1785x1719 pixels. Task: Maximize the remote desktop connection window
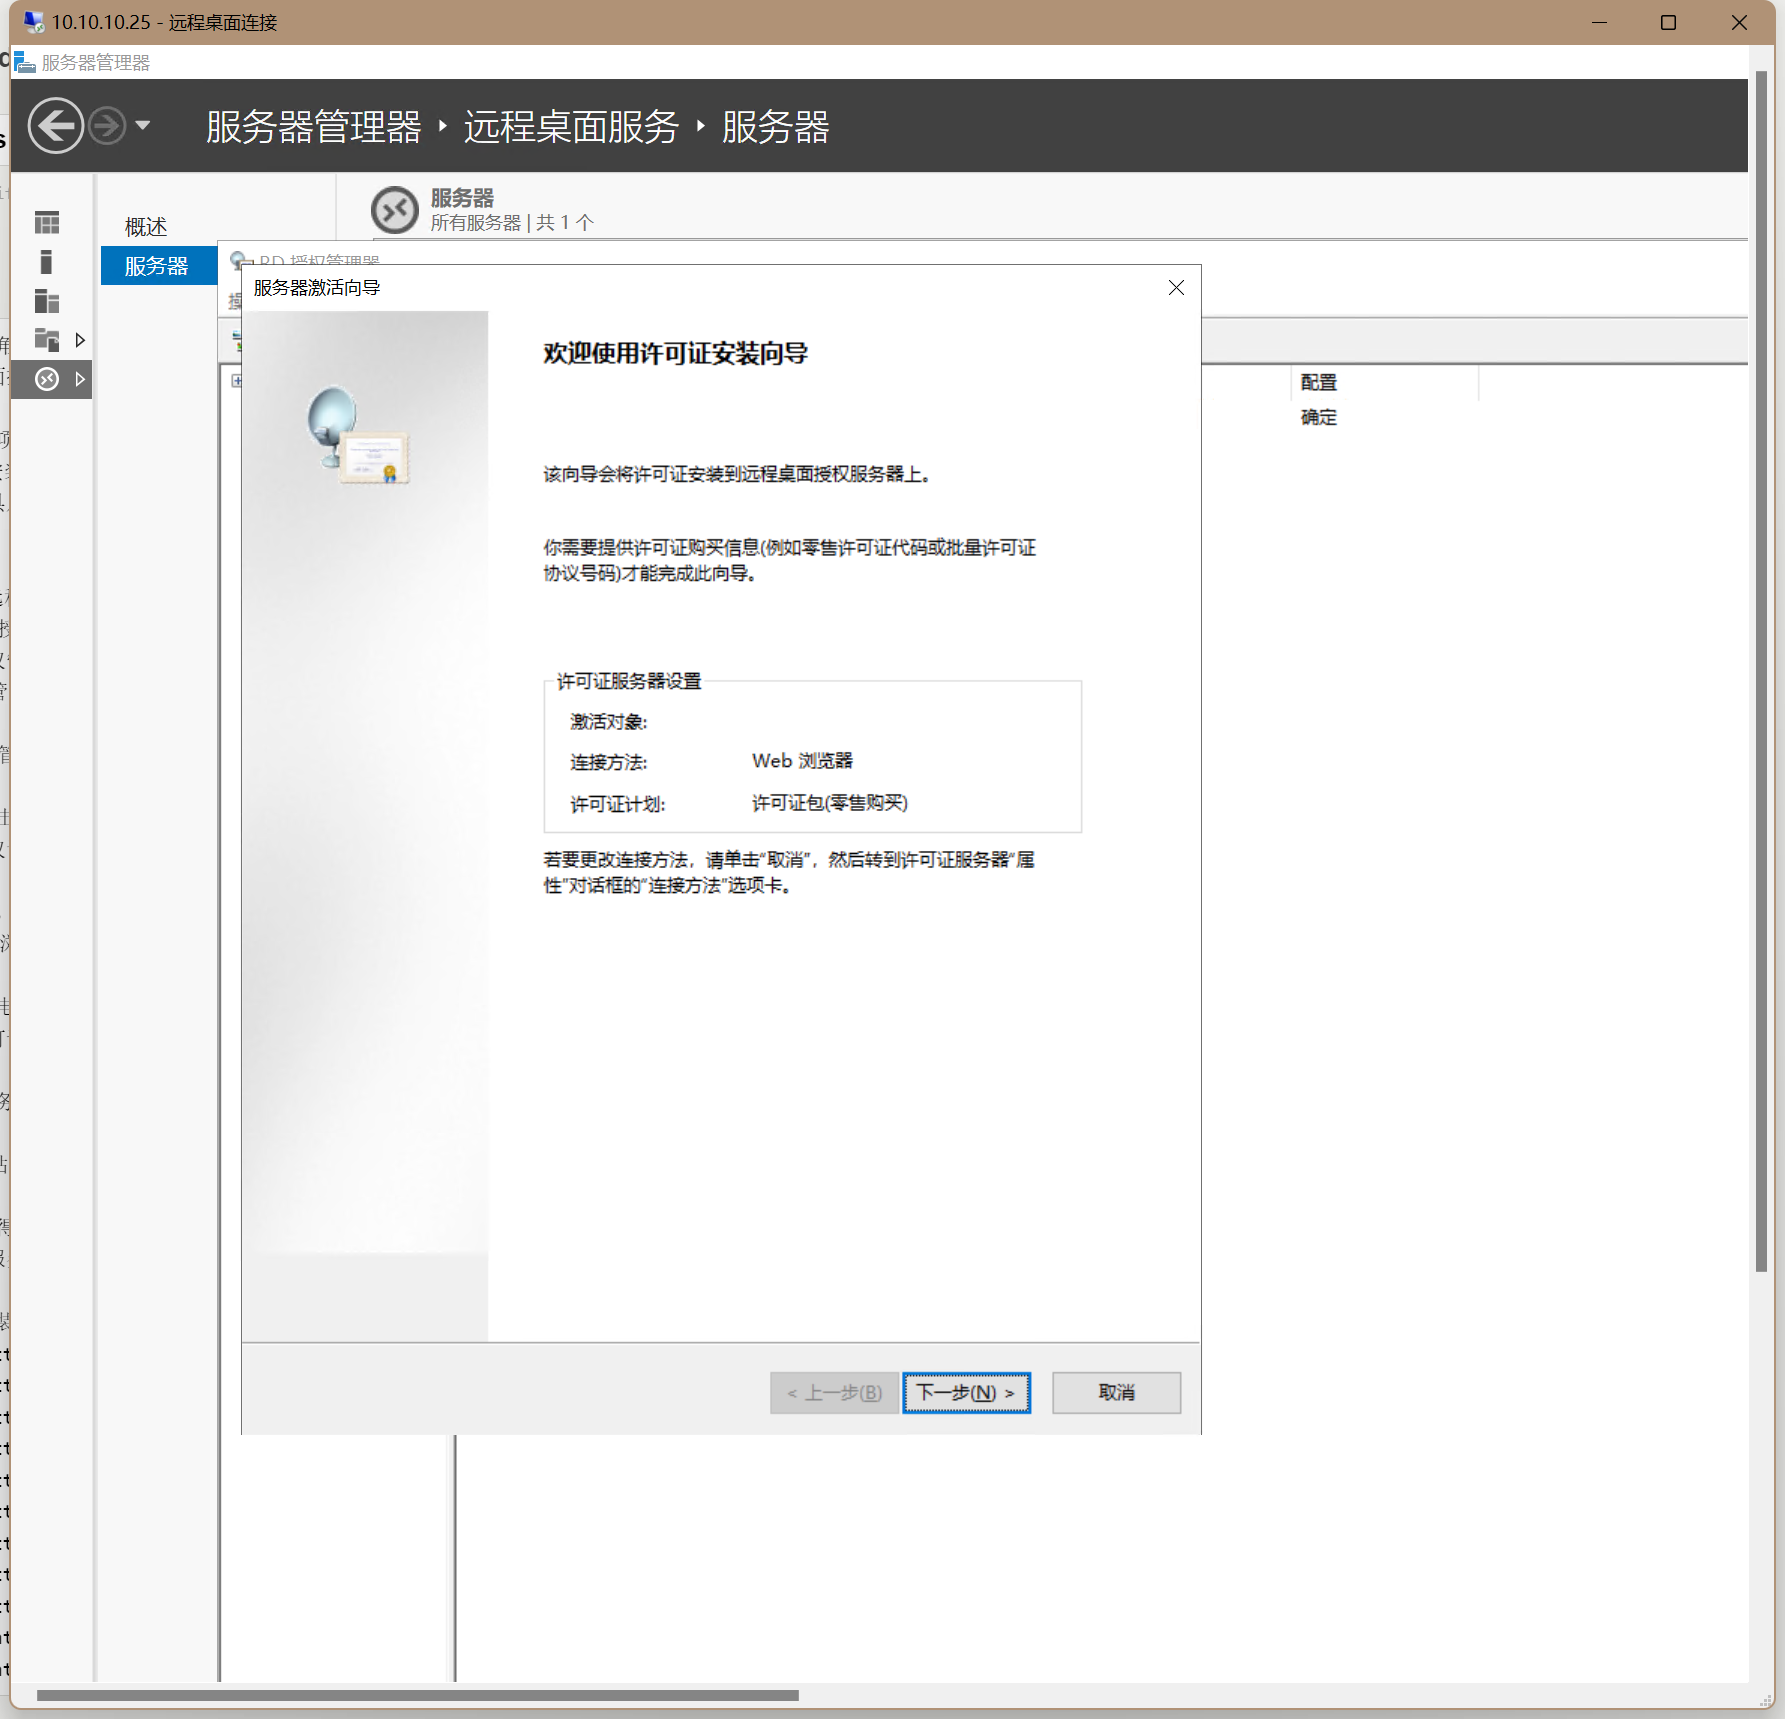click(x=1668, y=22)
